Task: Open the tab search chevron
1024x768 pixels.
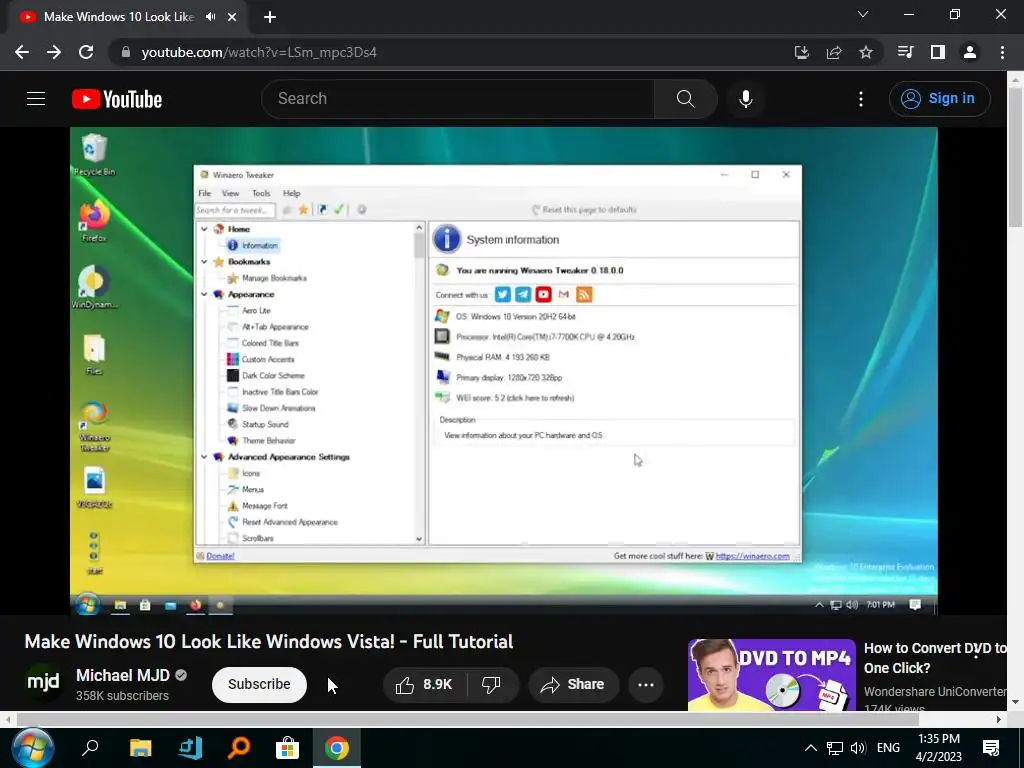Action: [863, 14]
